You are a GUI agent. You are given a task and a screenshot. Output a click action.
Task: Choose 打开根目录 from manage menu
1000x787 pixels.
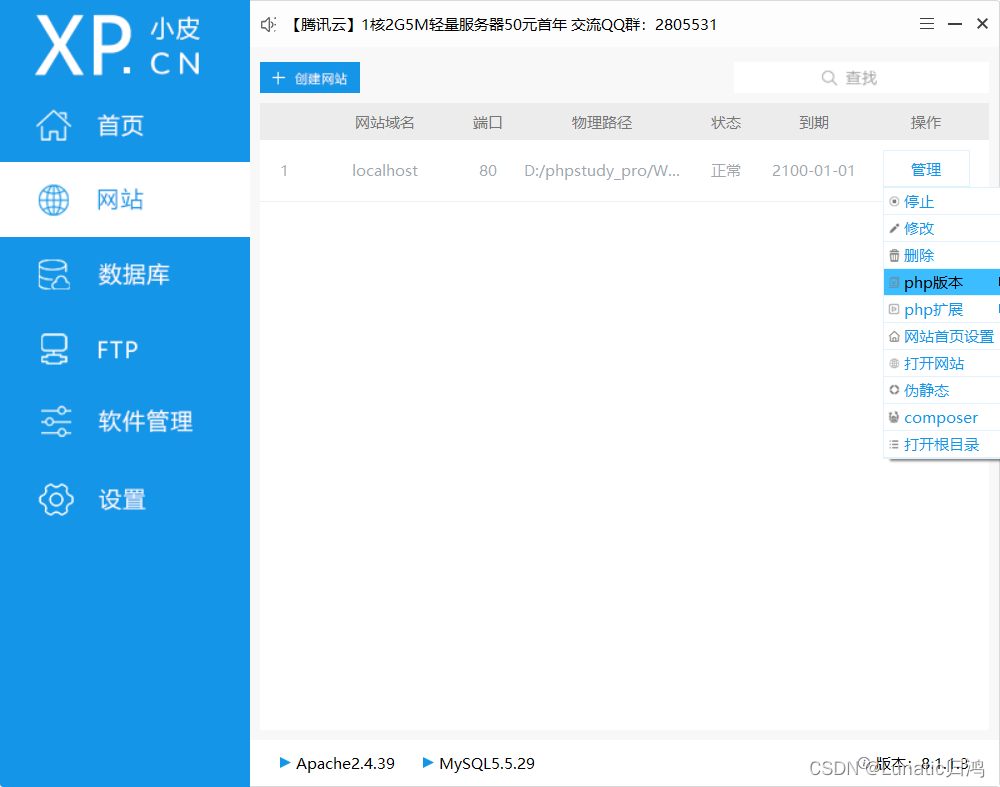(941, 445)
